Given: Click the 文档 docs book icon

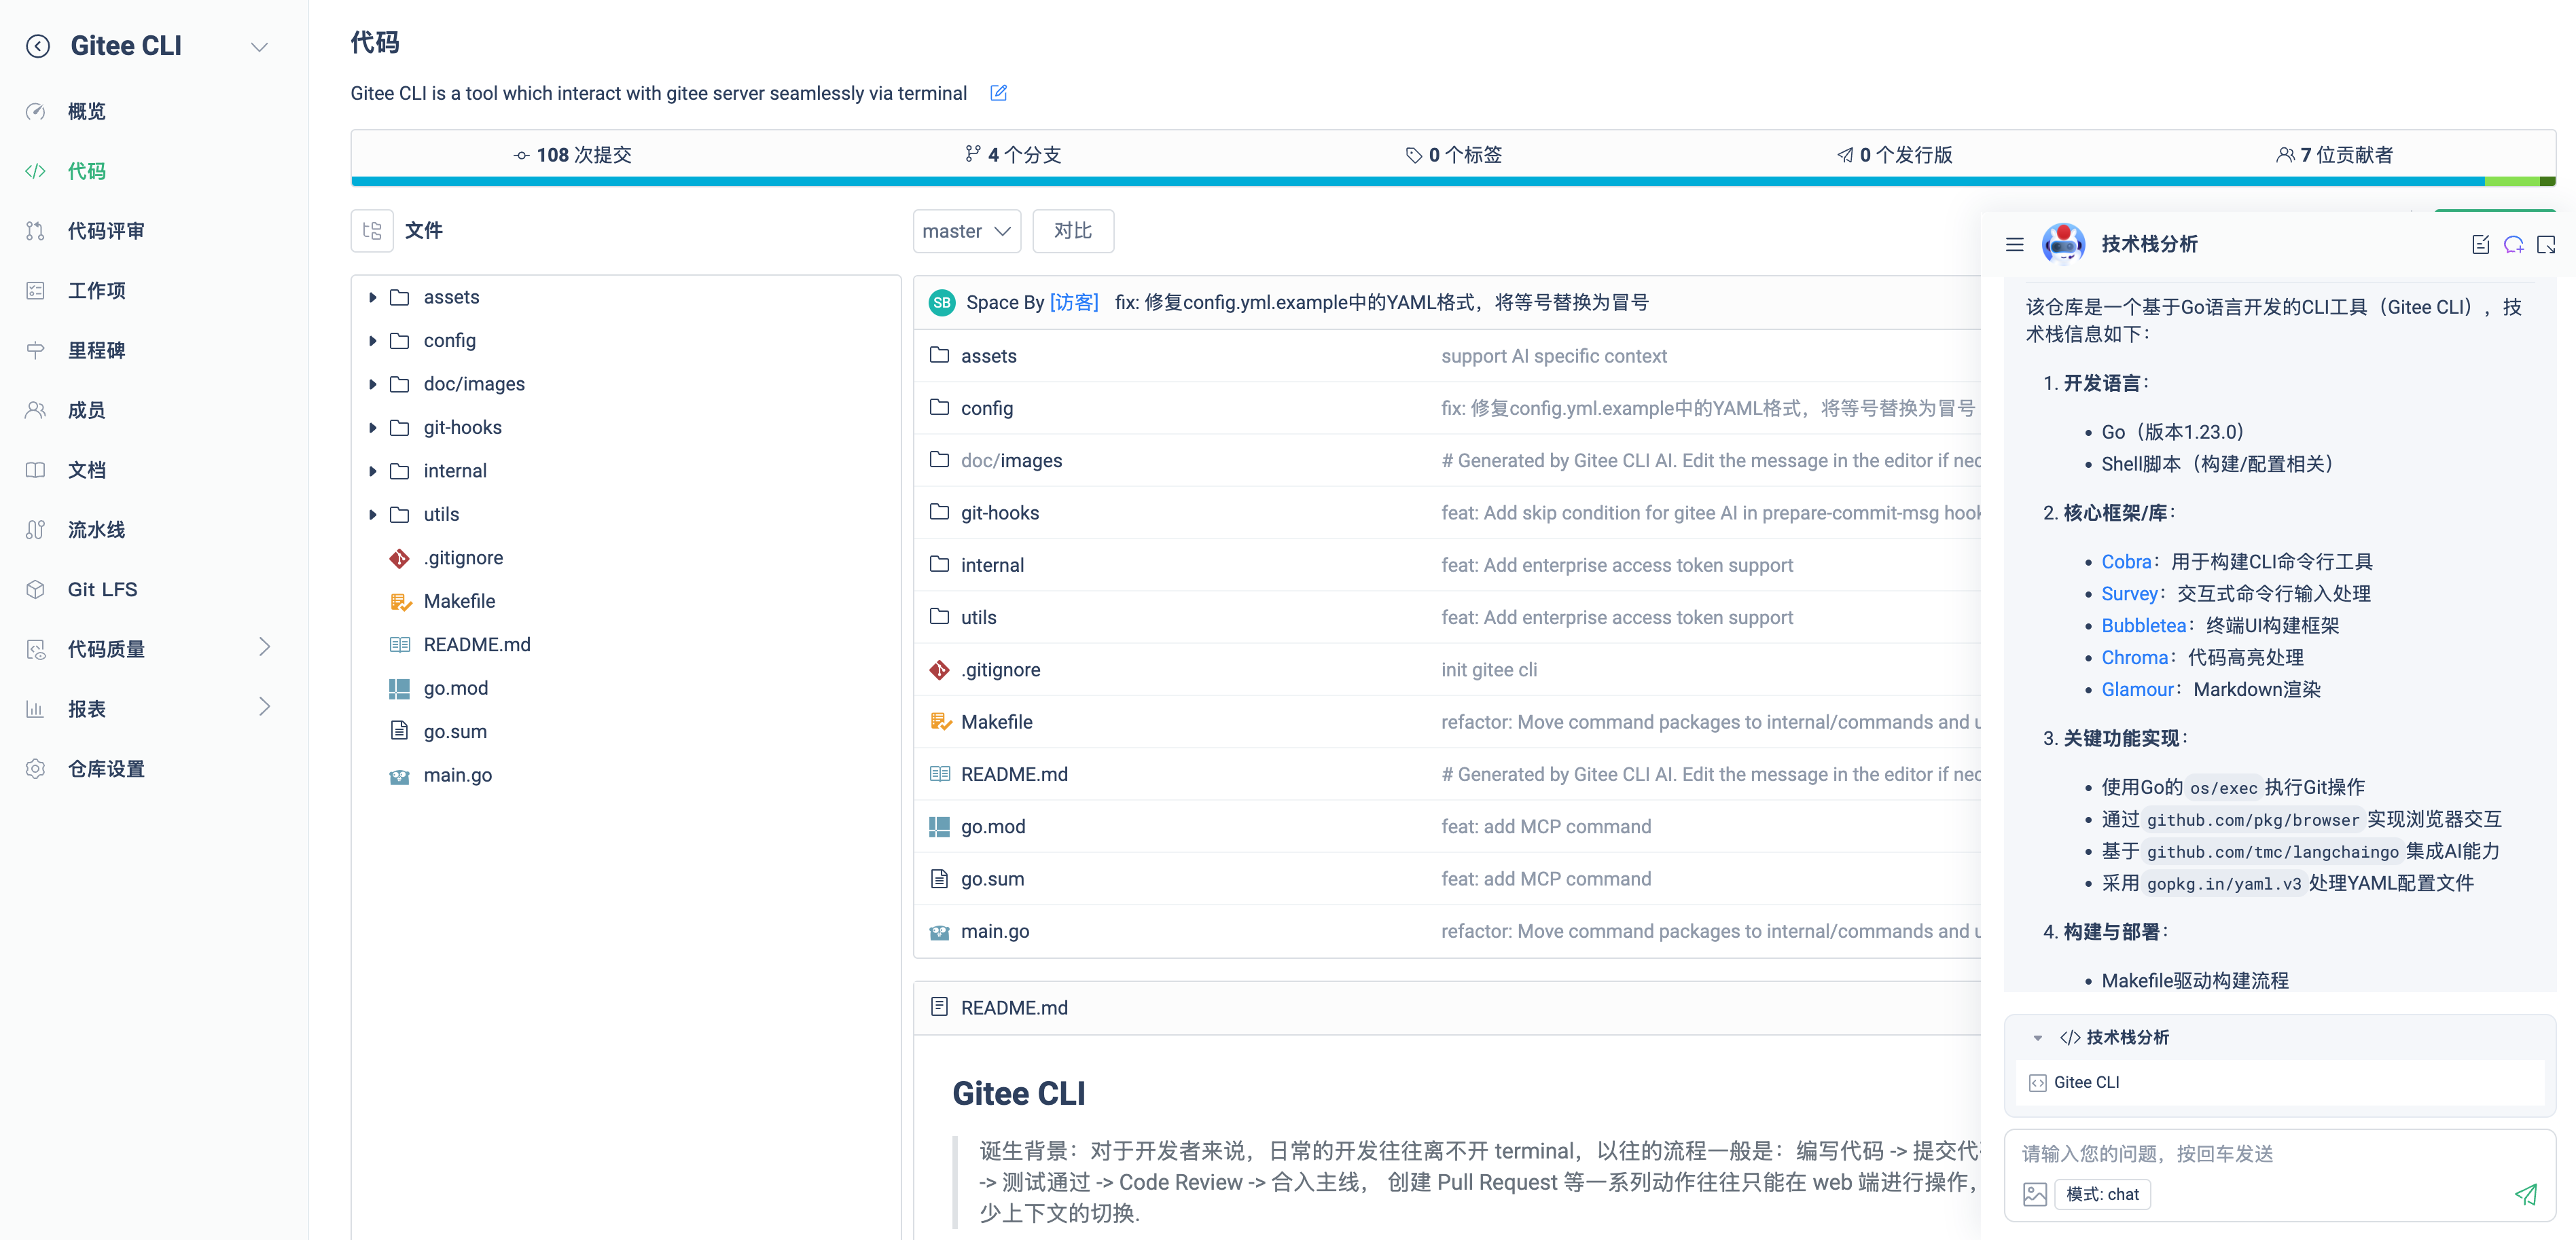Looking at the screenshot, I should coord(36,470).
